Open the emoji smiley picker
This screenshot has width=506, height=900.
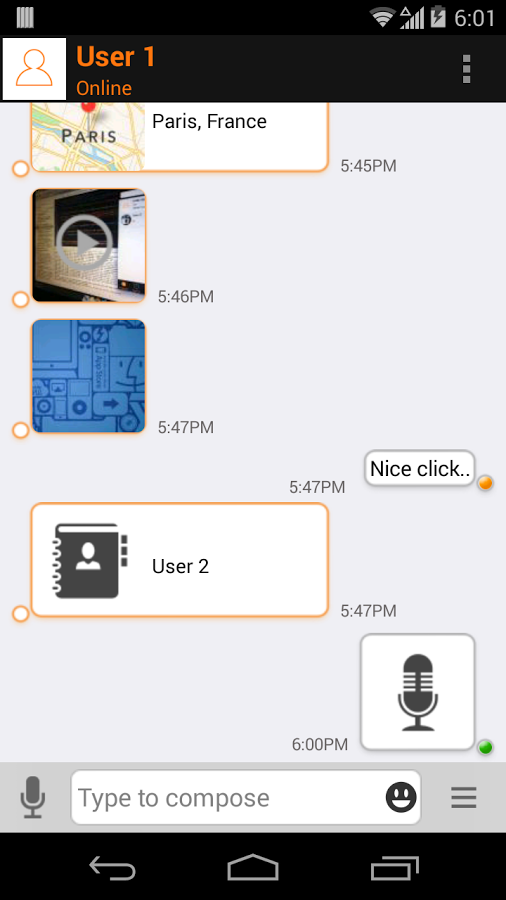pos(401,797)
